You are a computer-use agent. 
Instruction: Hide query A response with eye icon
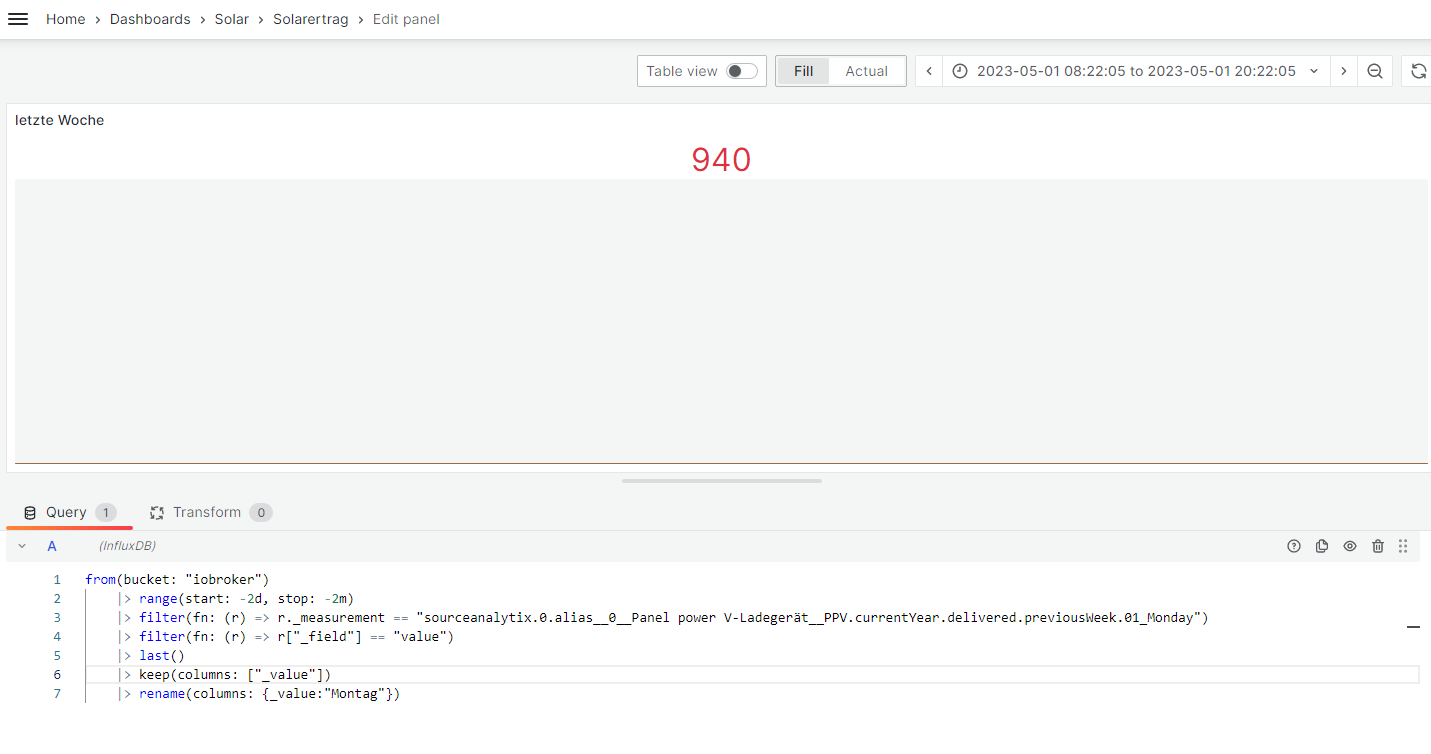point(1350,546)
